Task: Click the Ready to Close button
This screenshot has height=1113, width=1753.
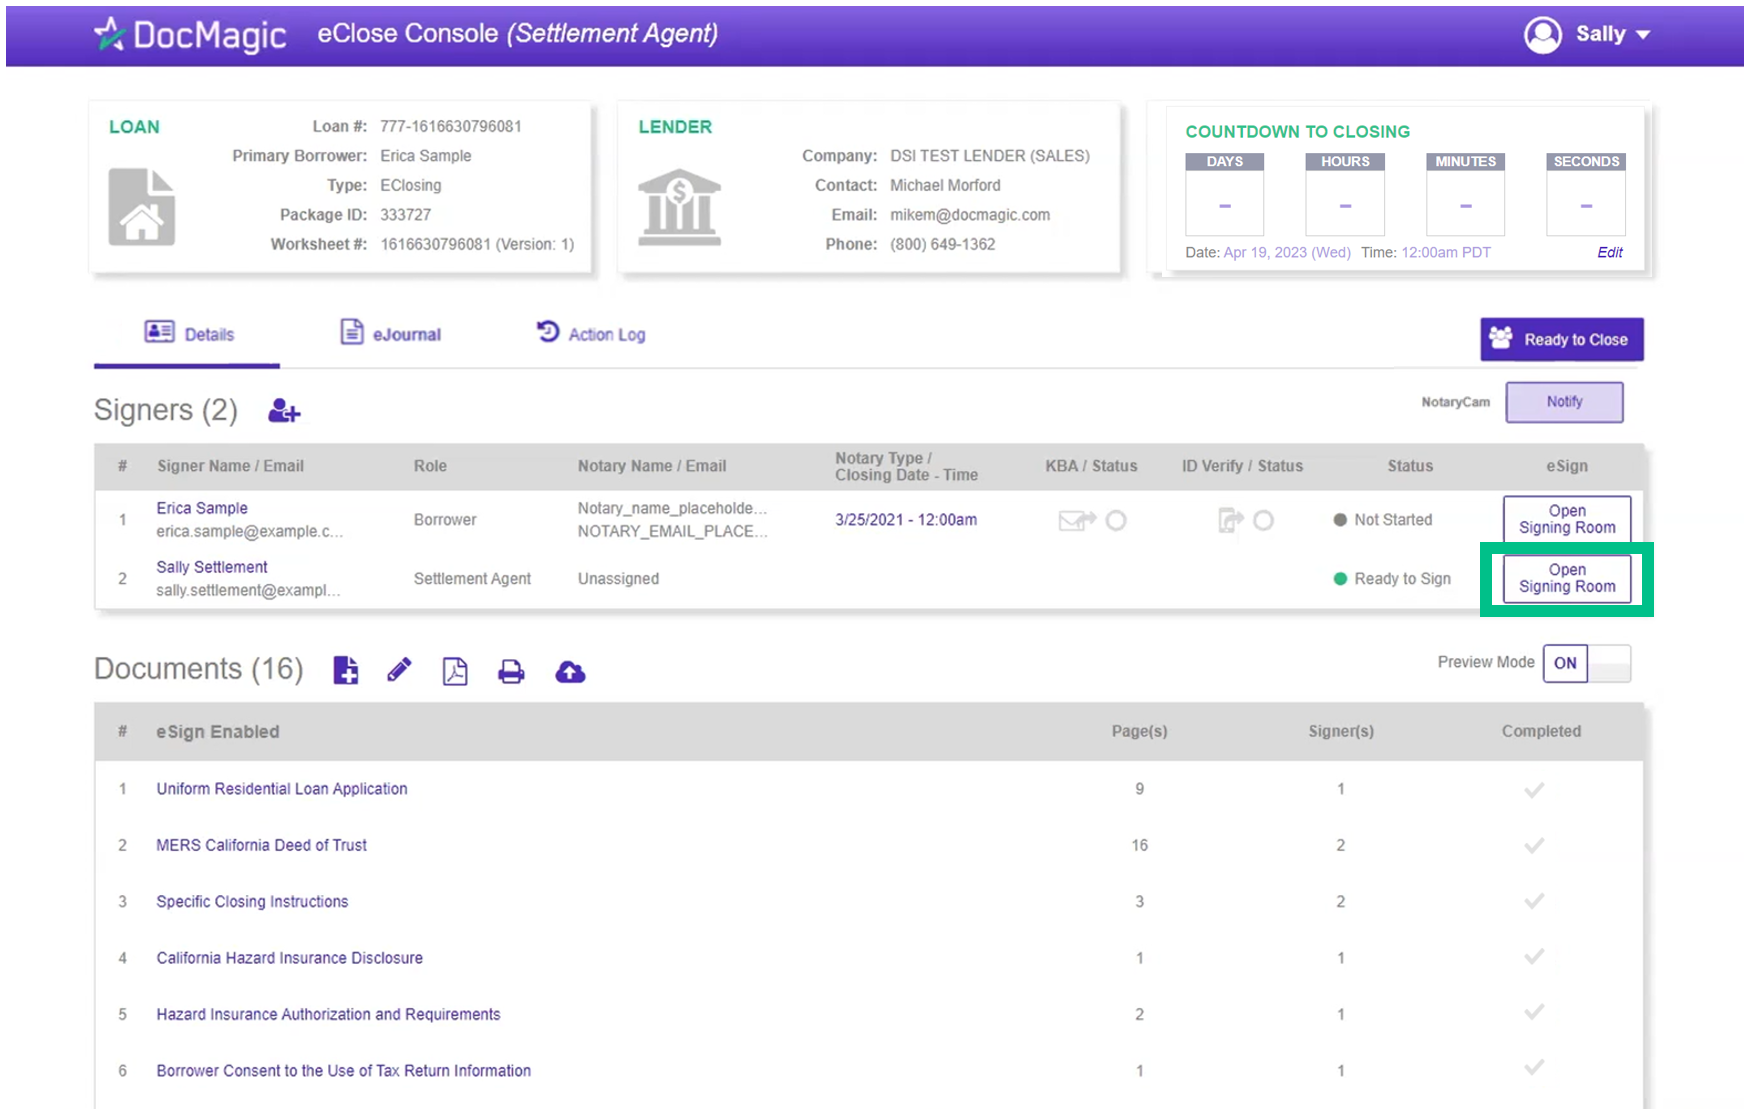Action: [x=1561, y=340]
